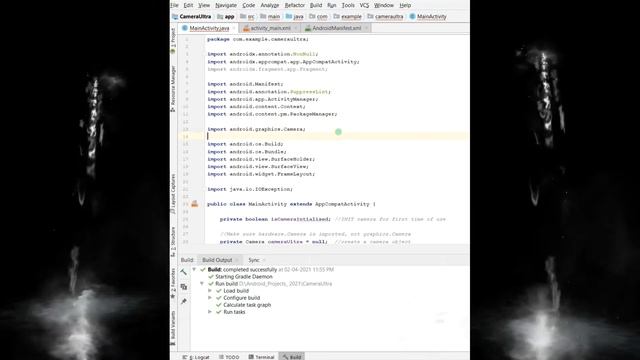Viewport: 640px width, 360px height.
Task: Click the cameraultra package breadcrumb
Action: pos(385,17)
